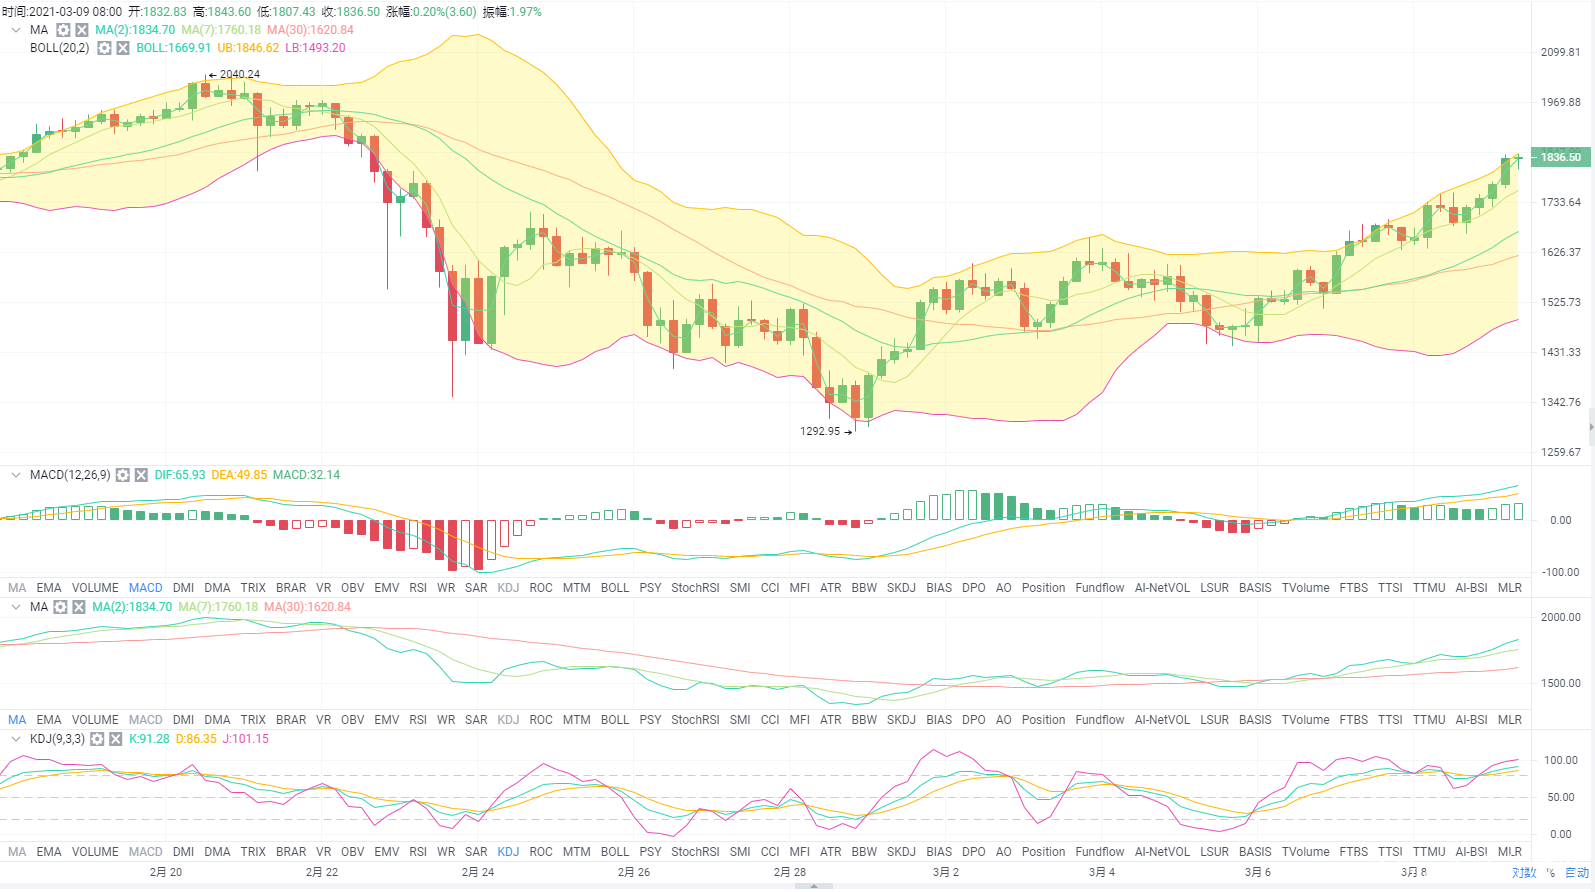1595x892 pixels.
Task: Remove top MA indicator with X icon
Action: point(82,30)
